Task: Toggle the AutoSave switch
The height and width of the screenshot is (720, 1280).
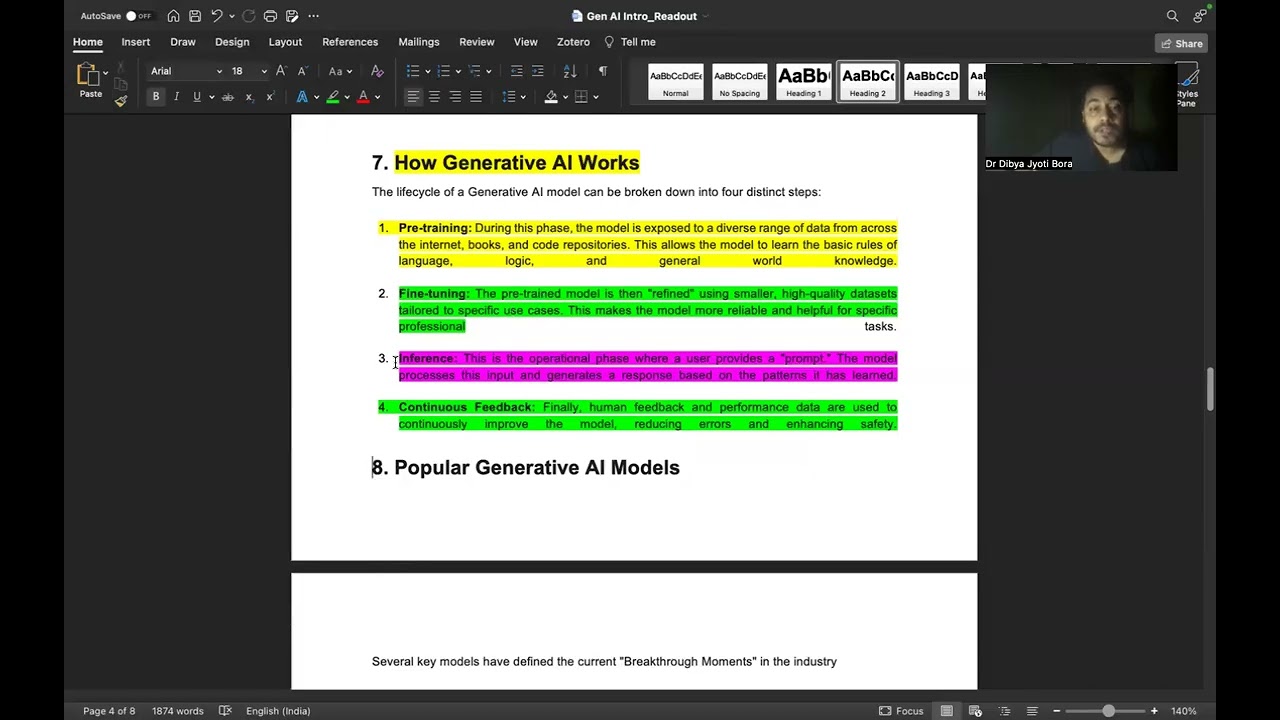Action: tap(138, 16)
